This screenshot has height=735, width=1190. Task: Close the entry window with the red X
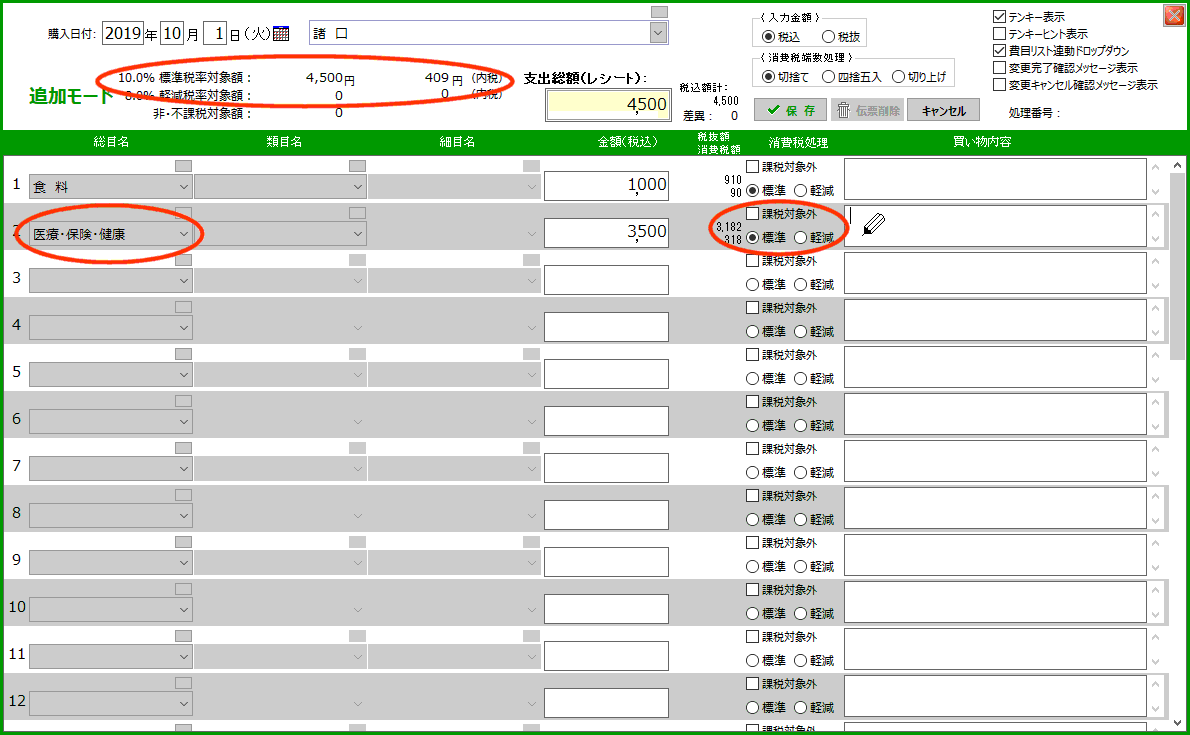tap(1173, 15)
